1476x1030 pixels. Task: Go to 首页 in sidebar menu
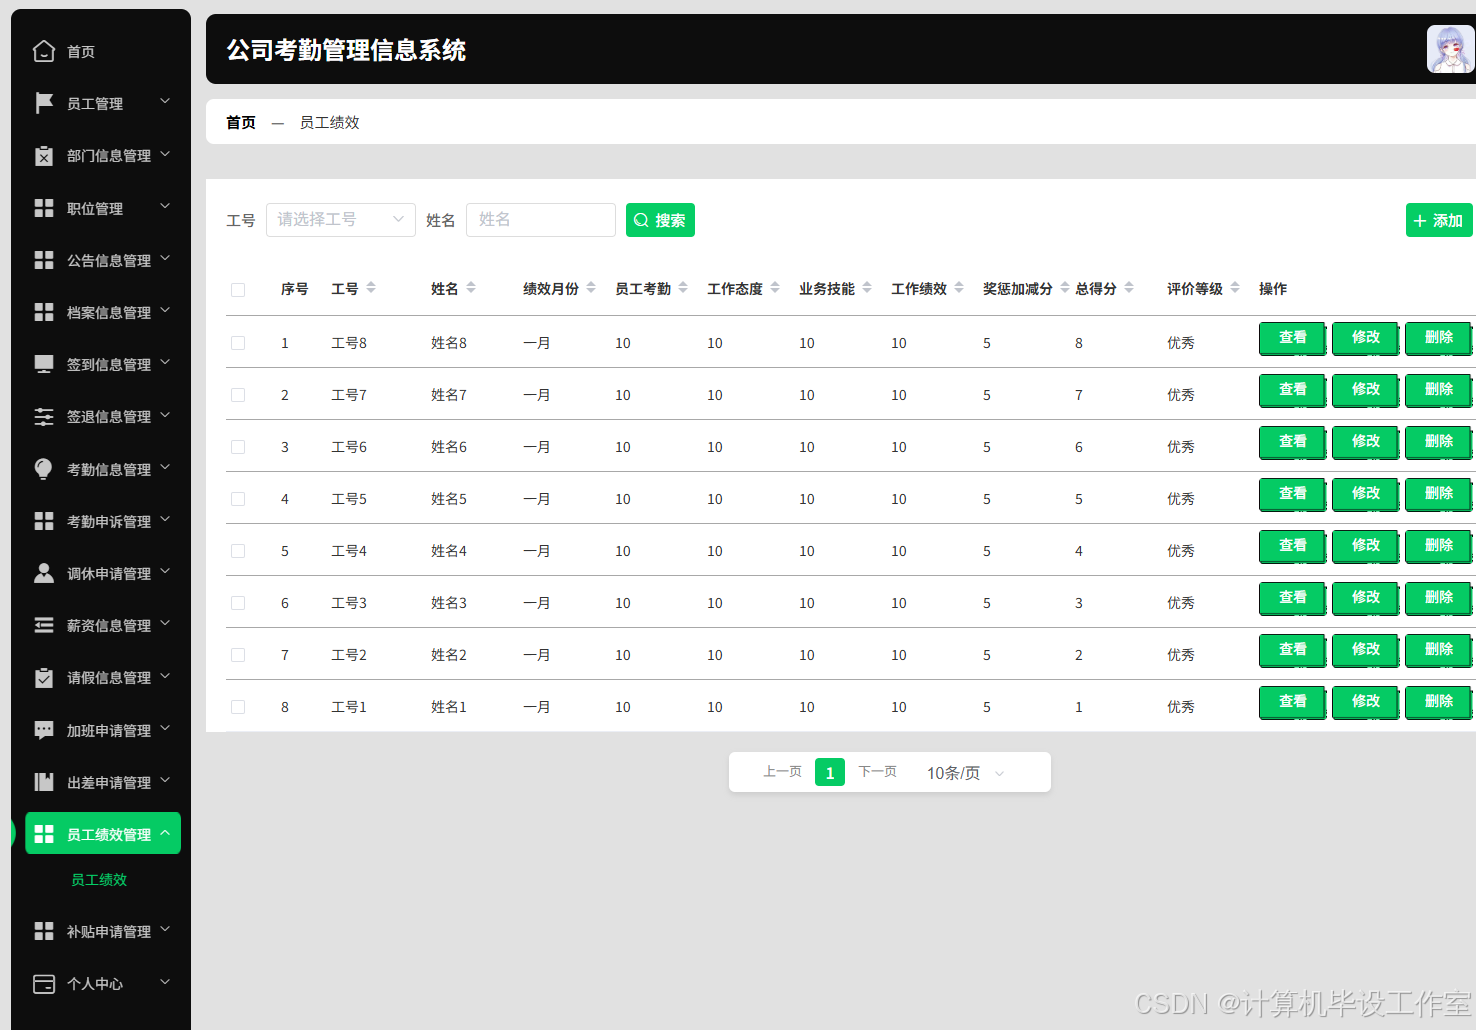pyautogui.click(x=81, y=52)
